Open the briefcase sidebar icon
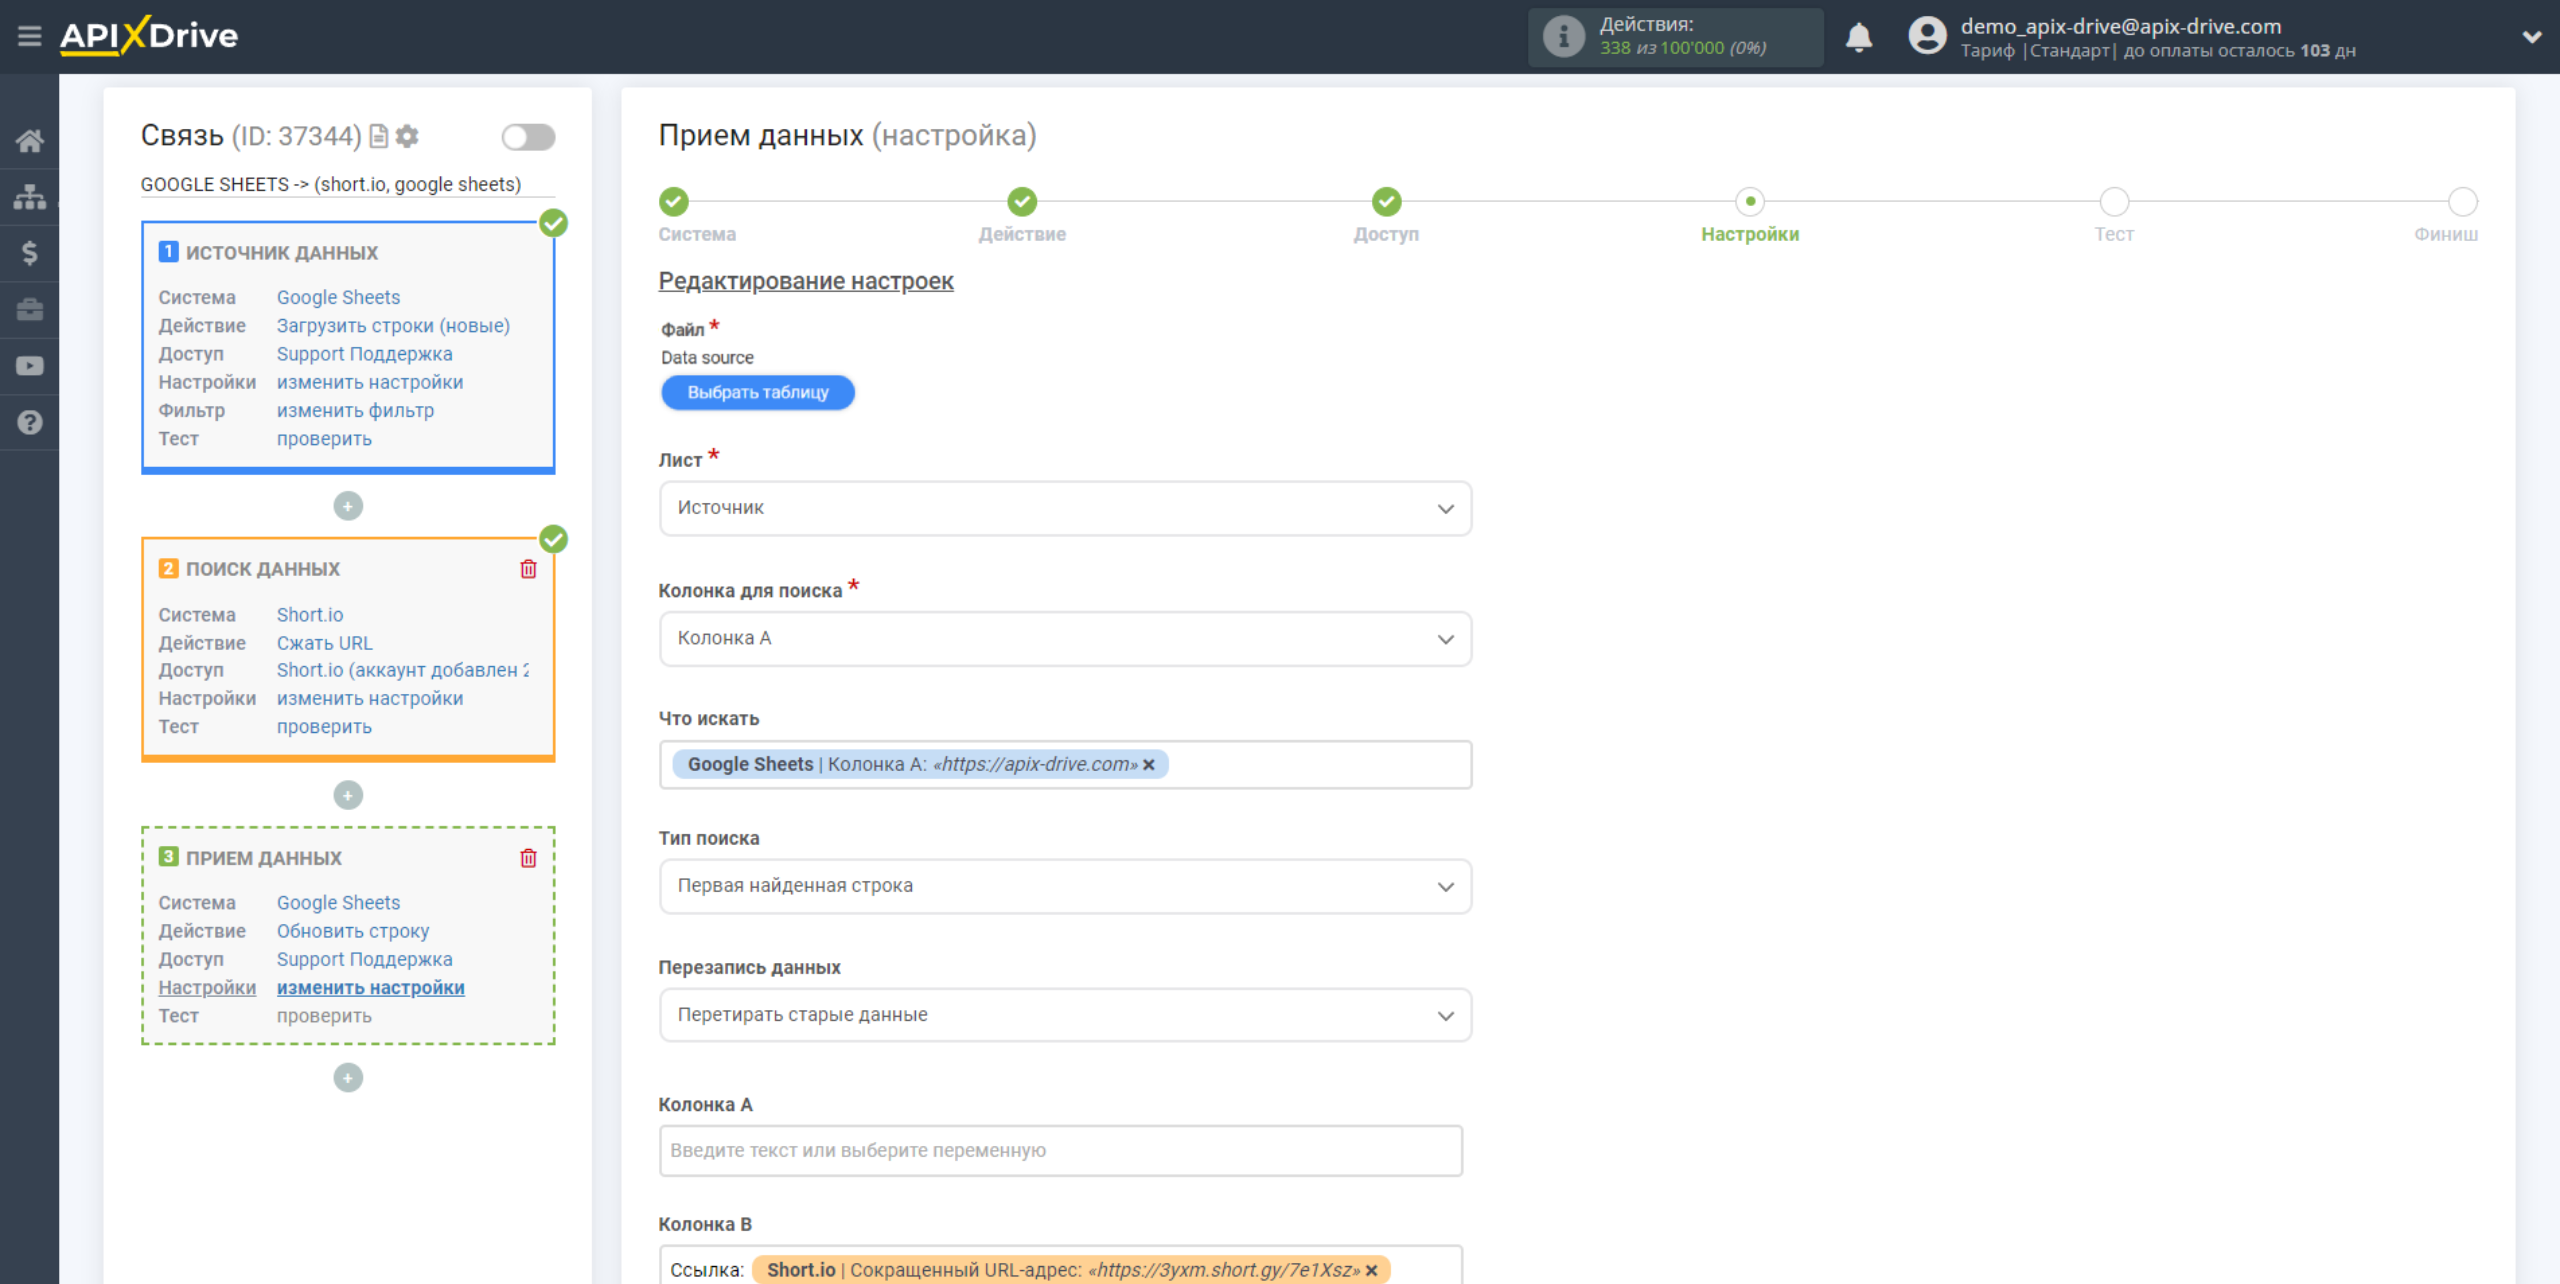 click(29, 309)
